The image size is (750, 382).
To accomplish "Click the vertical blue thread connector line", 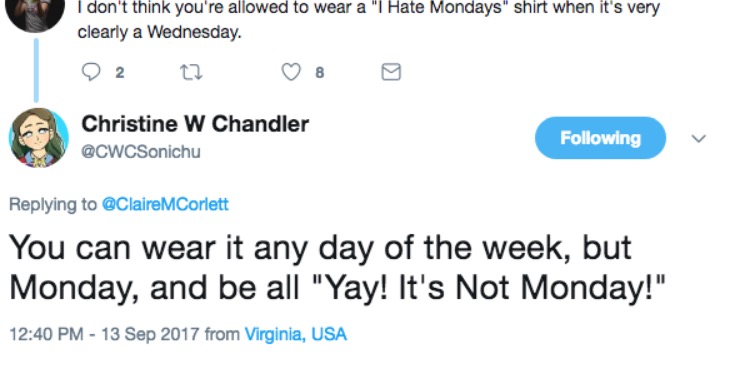I will [36, 70].
